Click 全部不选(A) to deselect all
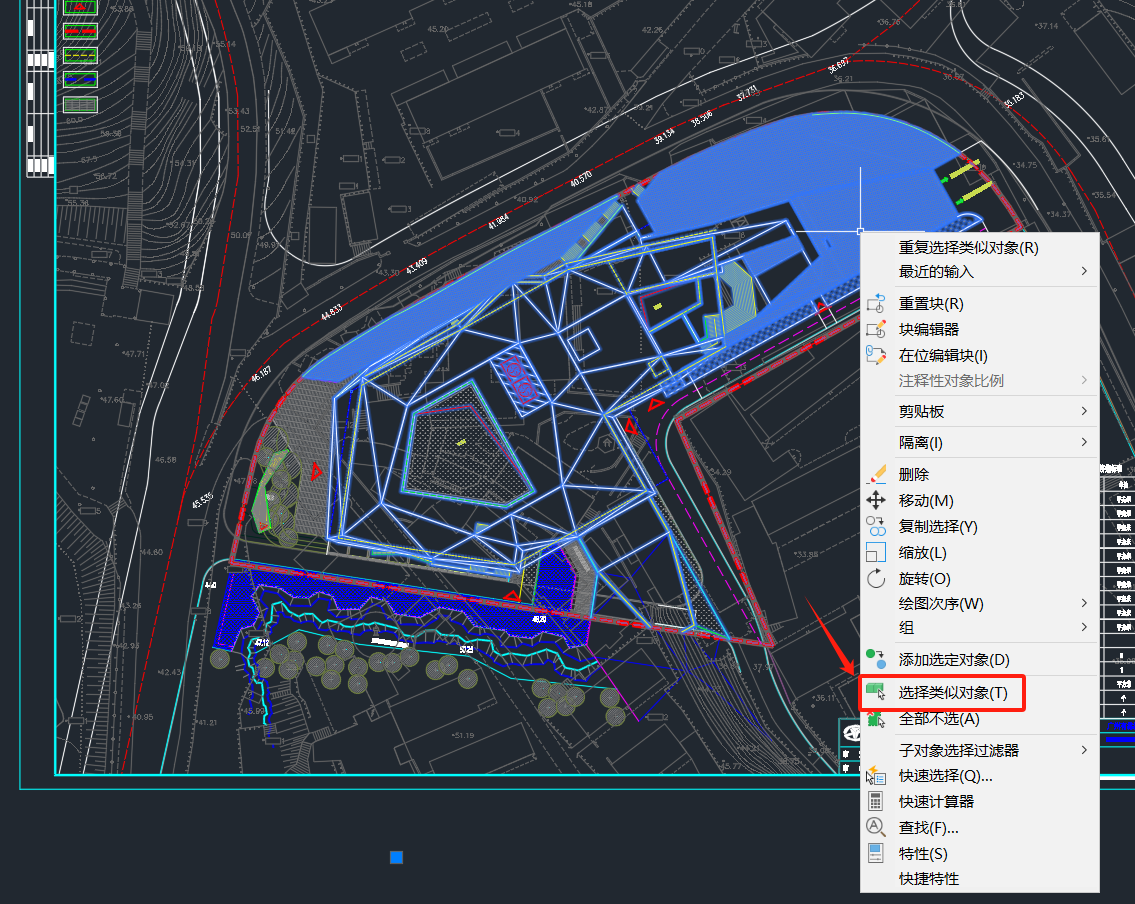The width and height of the screenshot is (1135, 904). click(x=939, y=718)
